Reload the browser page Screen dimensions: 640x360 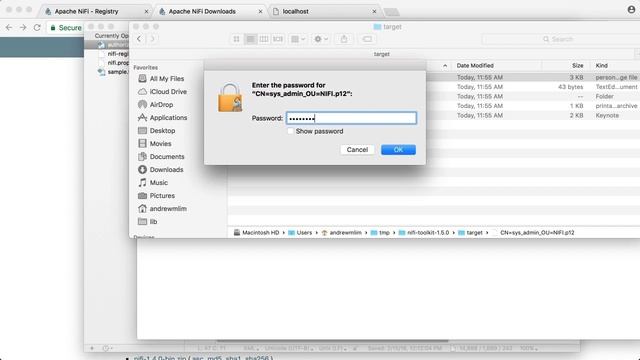click(37, 27)
